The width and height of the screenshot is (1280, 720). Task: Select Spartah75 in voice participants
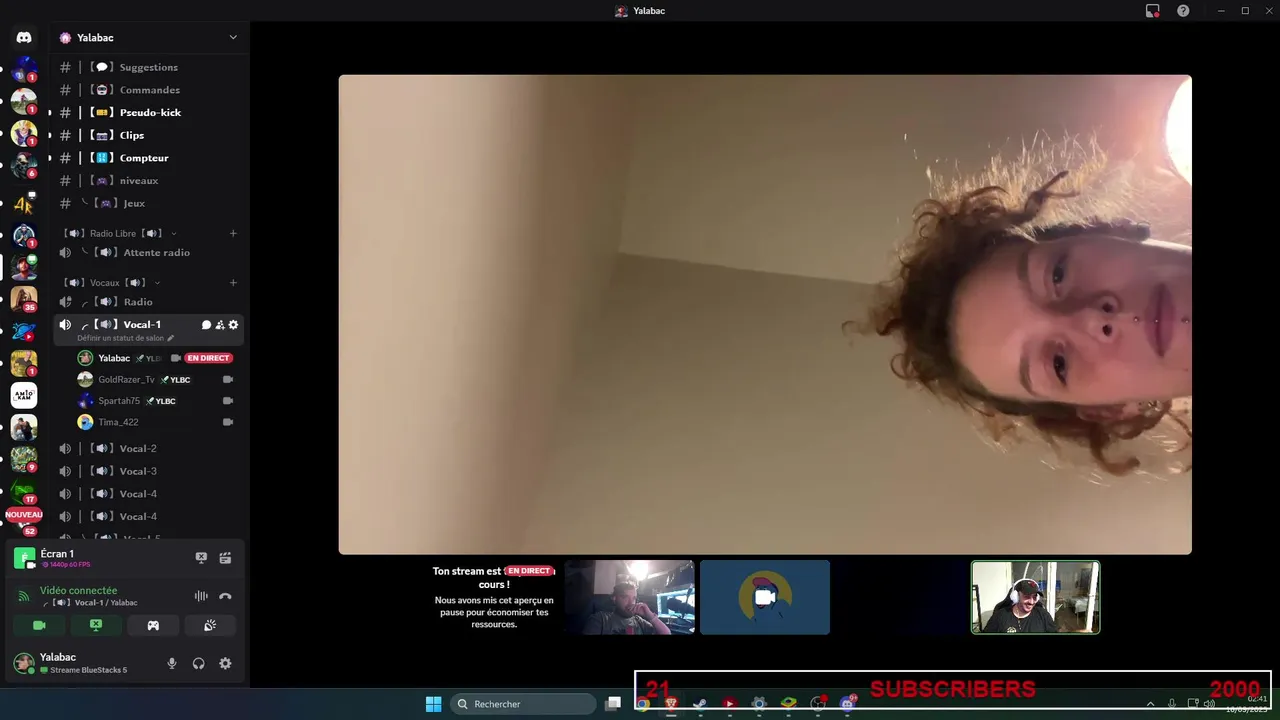point(155,401)
